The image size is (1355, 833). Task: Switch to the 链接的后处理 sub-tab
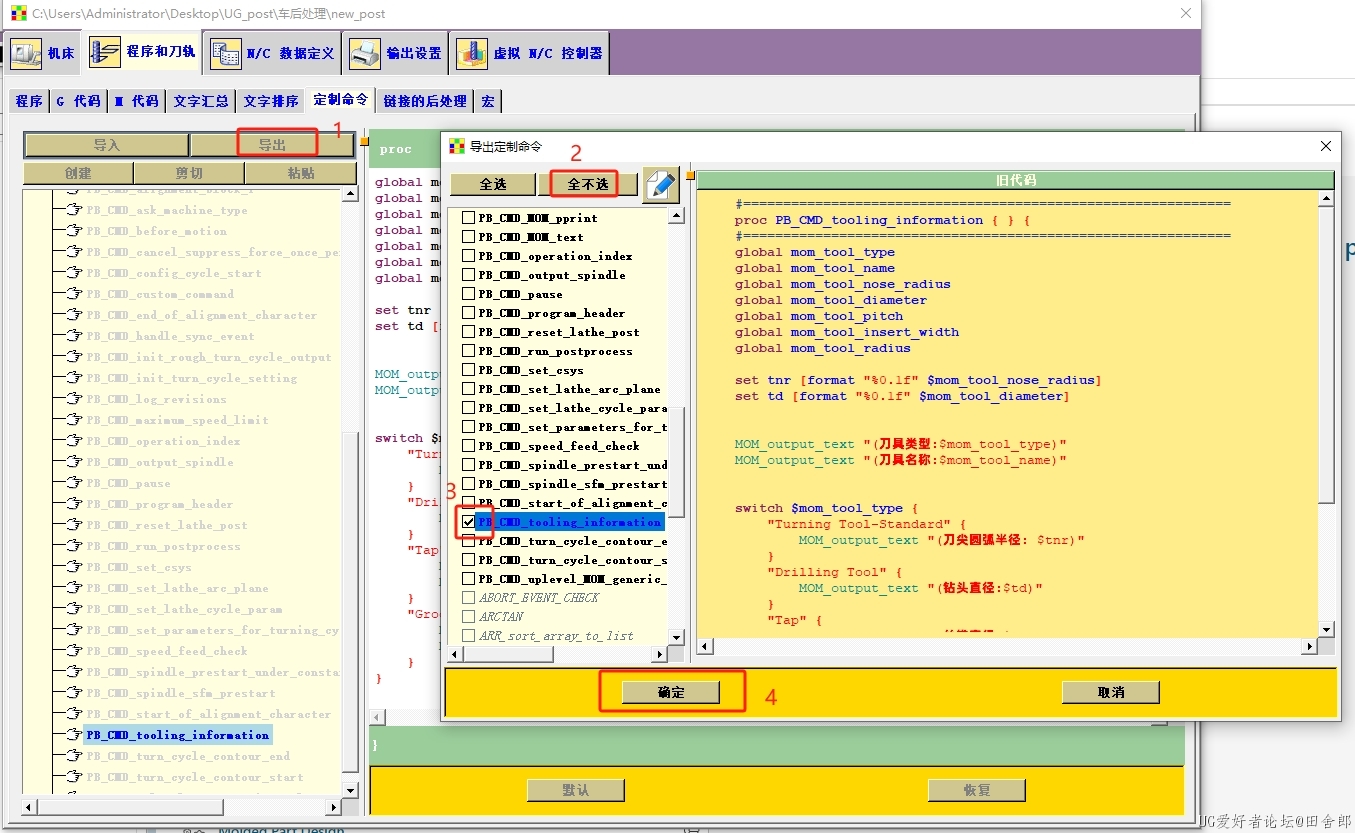(425, 101)
